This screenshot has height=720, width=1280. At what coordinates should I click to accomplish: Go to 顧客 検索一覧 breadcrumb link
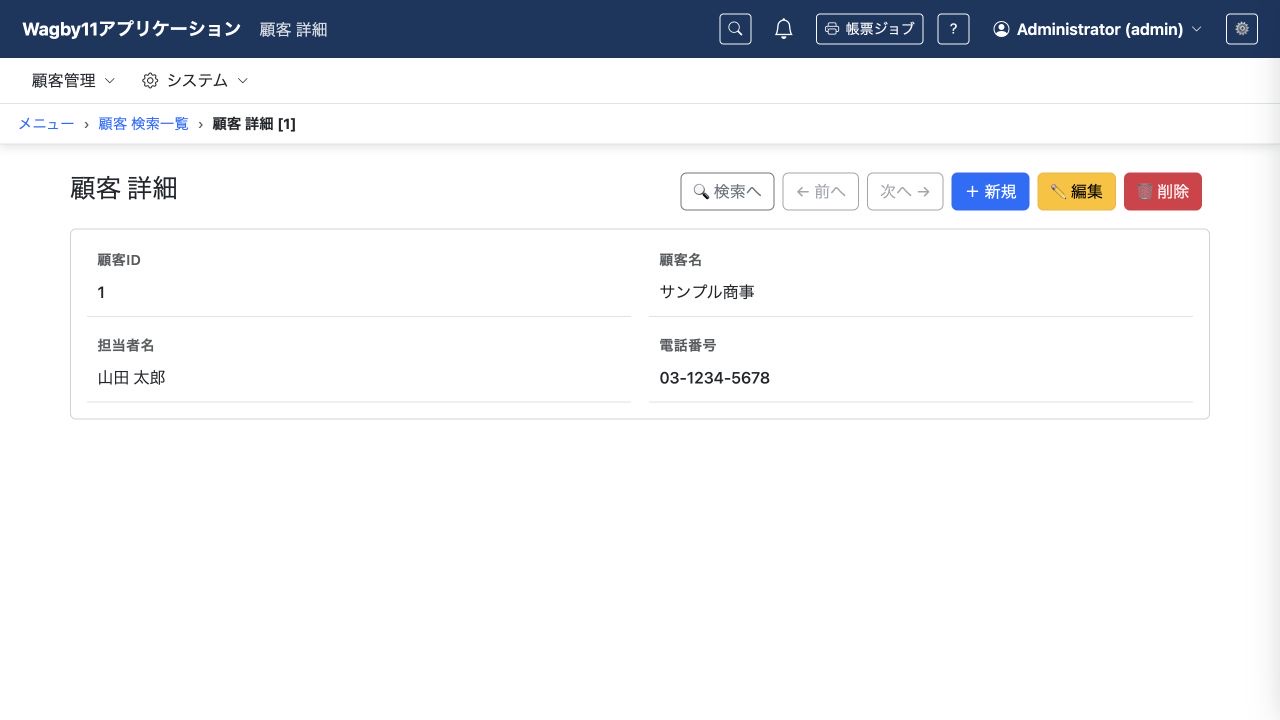coord(143,124)
